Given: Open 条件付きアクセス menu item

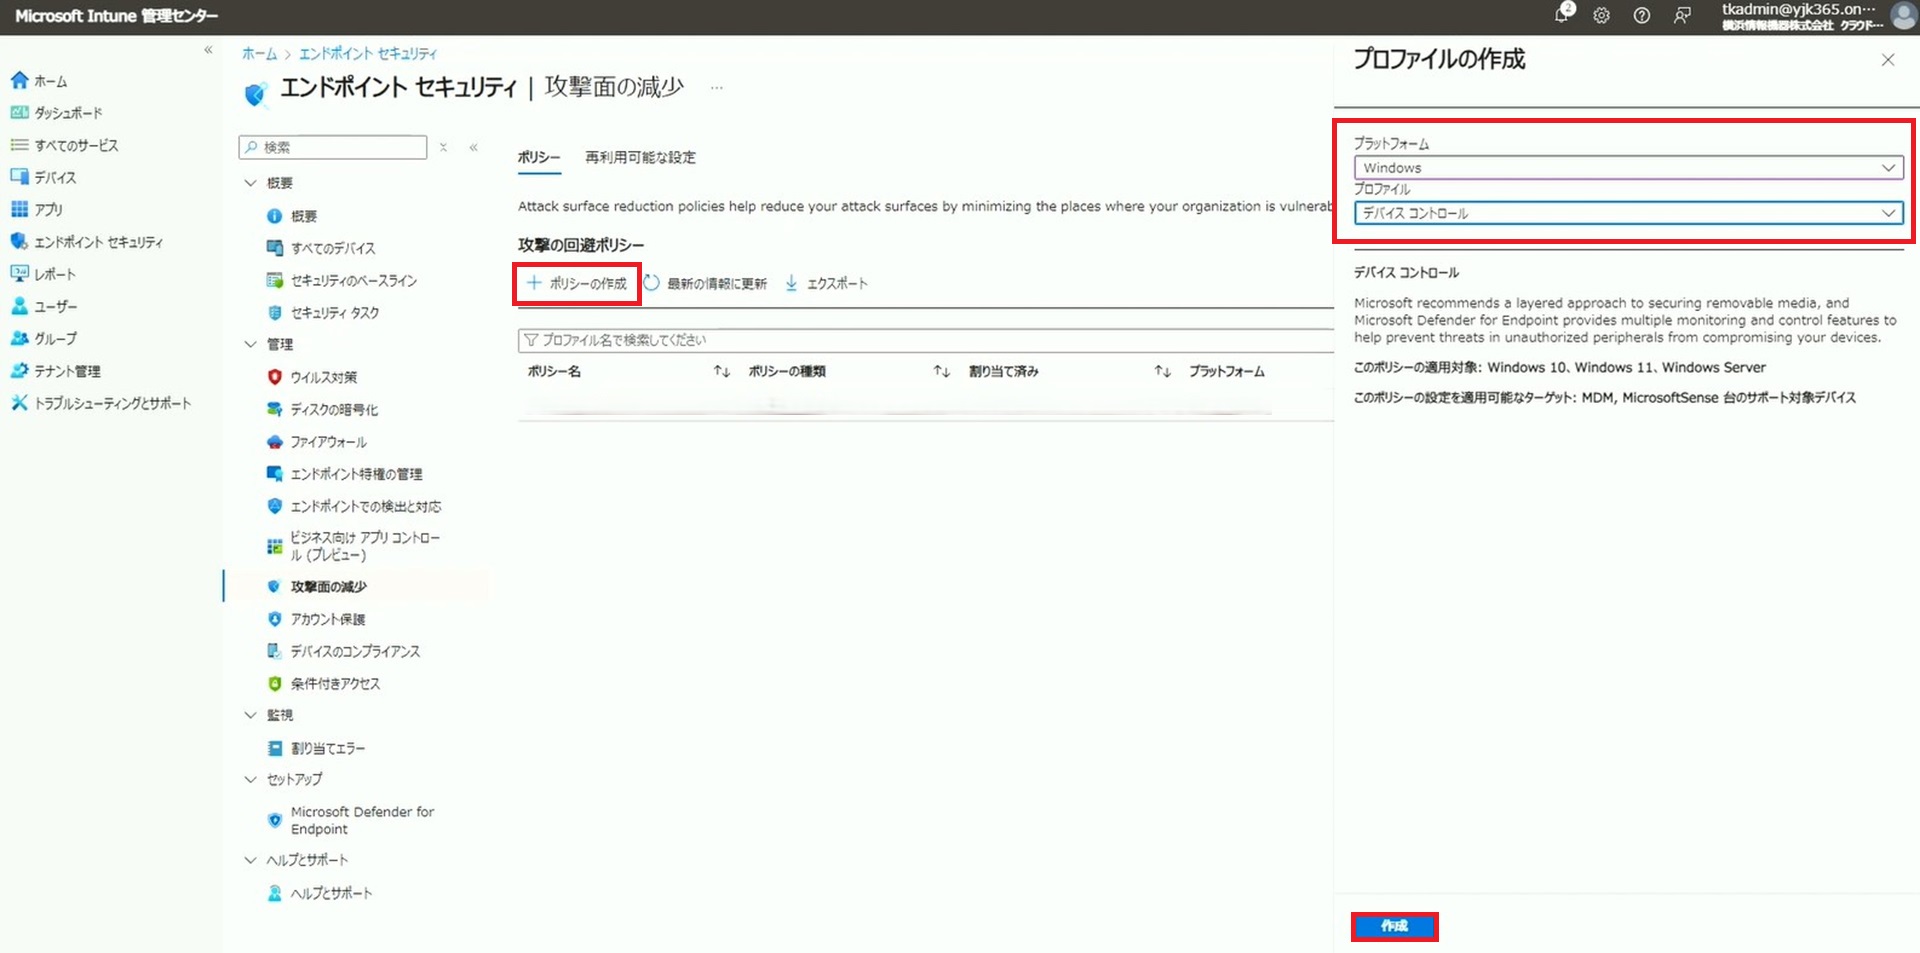Looking at the screenshot, I should 335,683.
